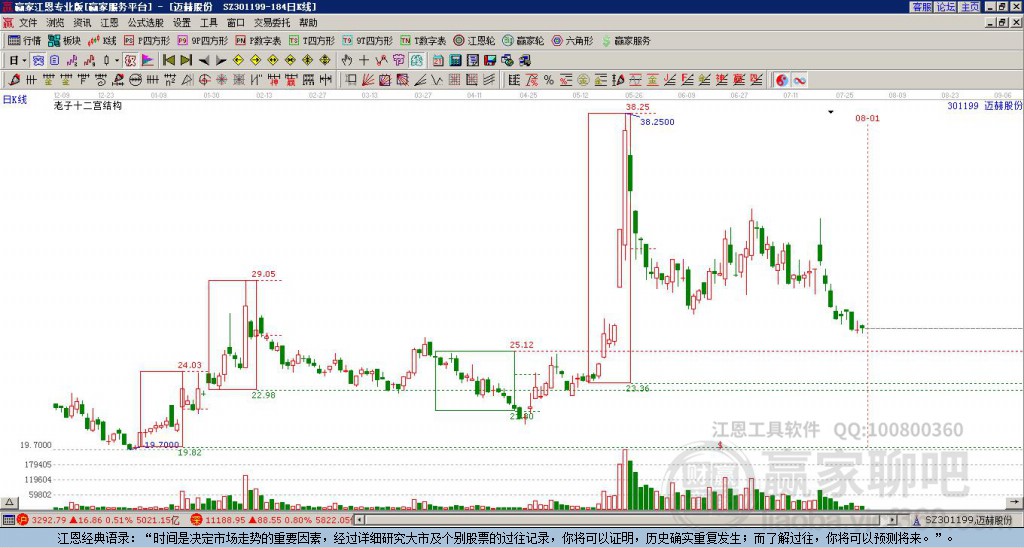Open the 论坛 link
The width and height of the screenshot is (1024, 548).
click(946, 7)
